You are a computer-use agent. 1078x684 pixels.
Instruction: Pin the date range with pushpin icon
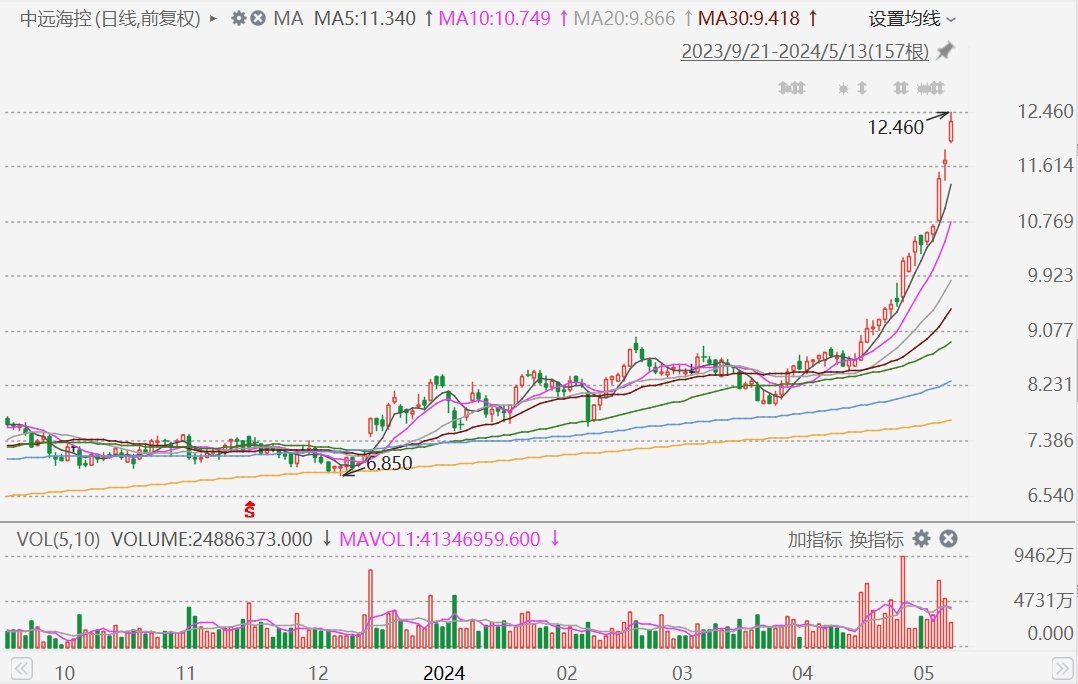point(945,51)
